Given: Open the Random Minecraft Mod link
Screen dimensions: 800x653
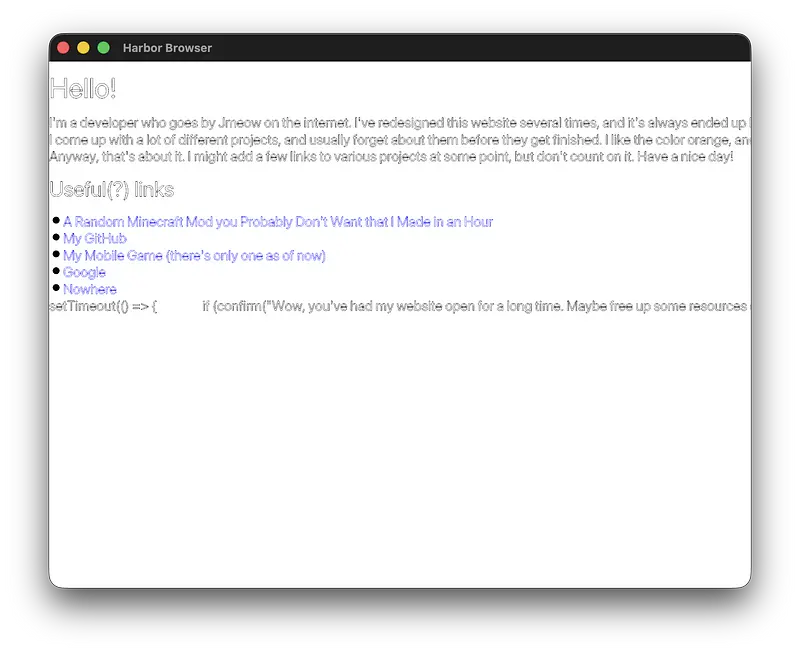Looking at the screenshot, I should 277,222.
